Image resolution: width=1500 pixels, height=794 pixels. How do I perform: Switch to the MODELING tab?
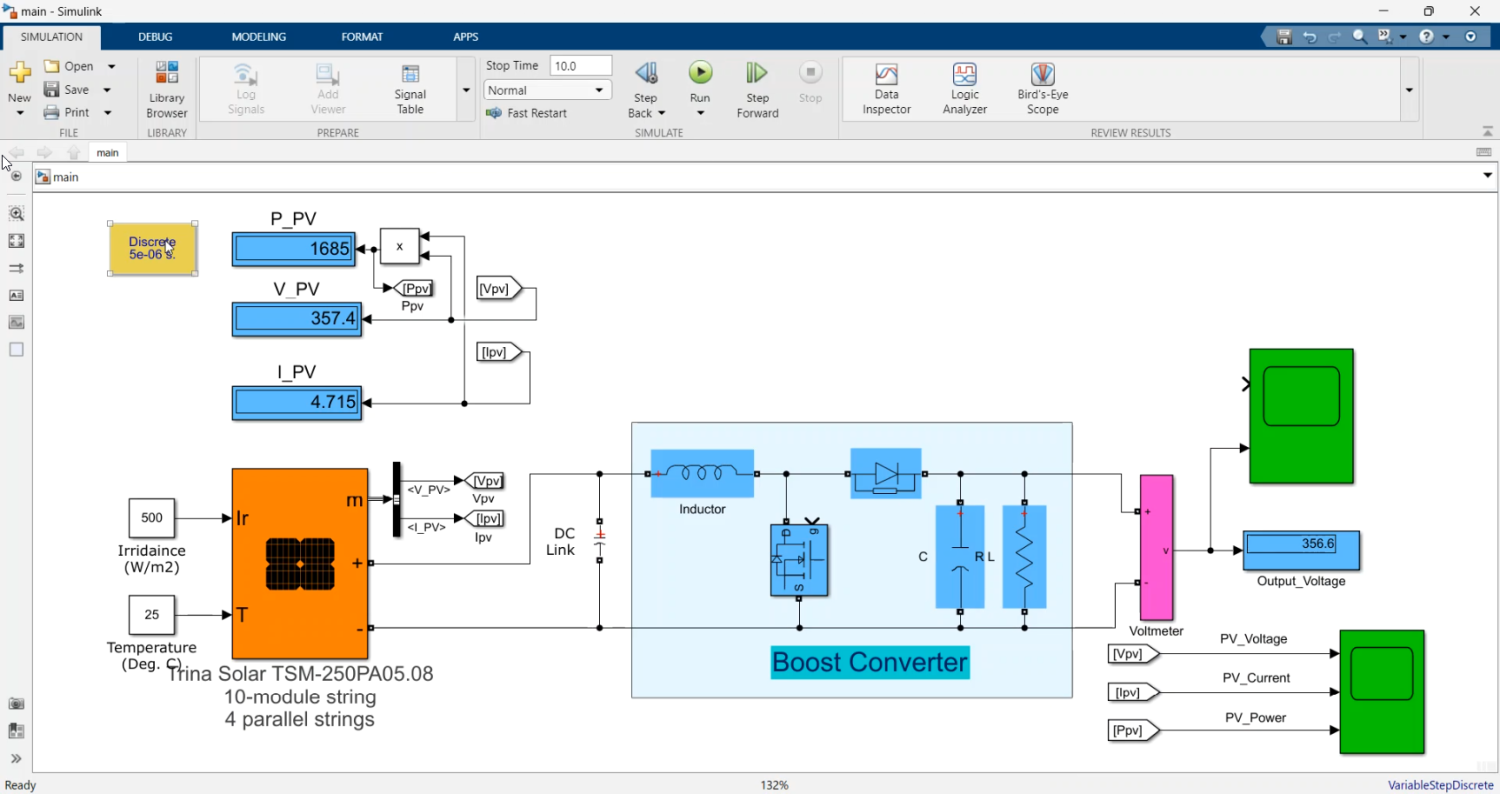[258, 37]
